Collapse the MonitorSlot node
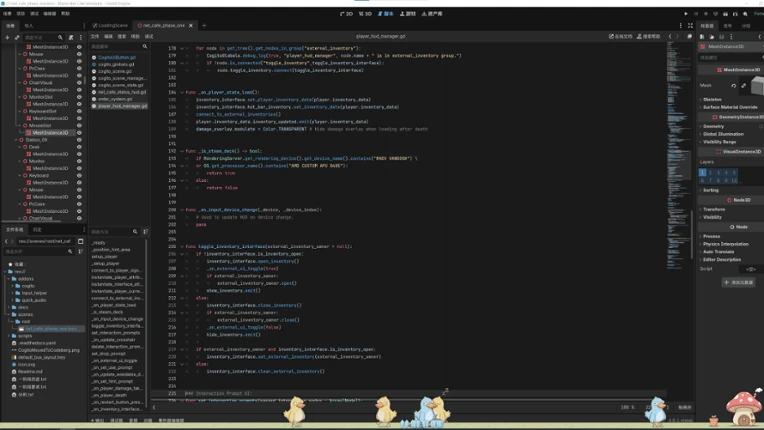Image resolution: width=764 pixels, height=430 pixels. tap(19, 97)
